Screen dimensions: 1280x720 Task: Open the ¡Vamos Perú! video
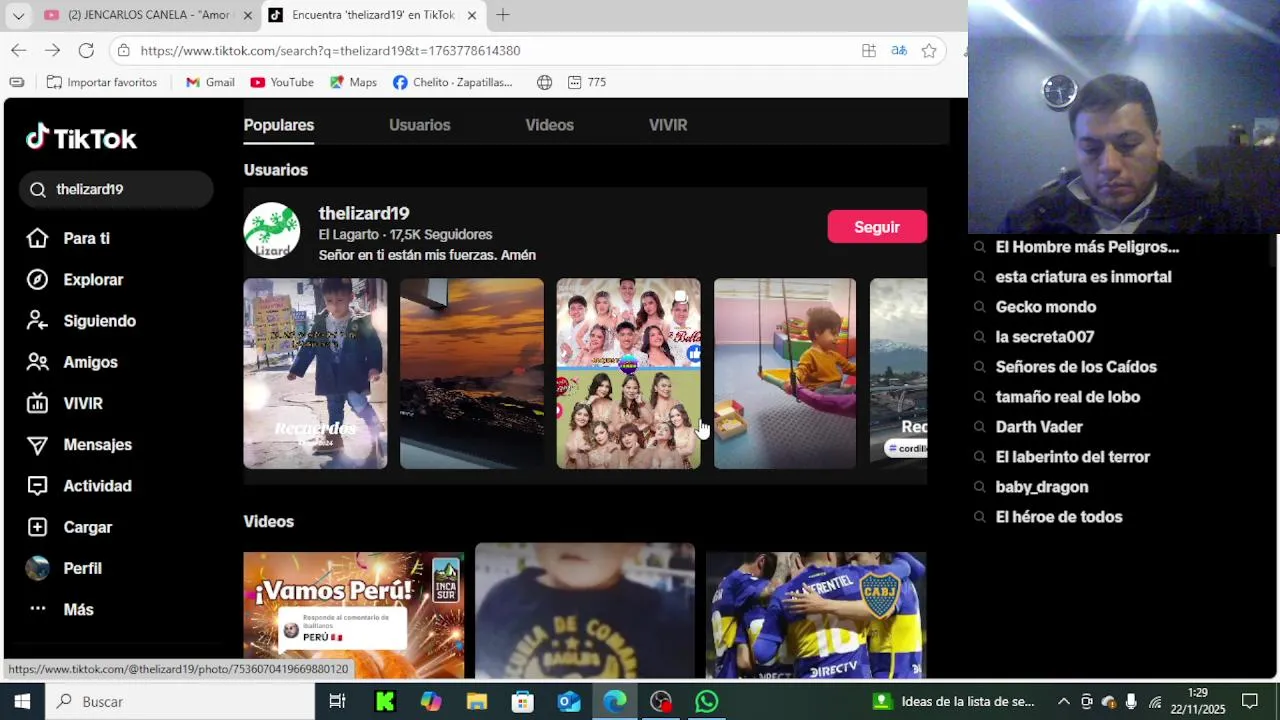354,615
